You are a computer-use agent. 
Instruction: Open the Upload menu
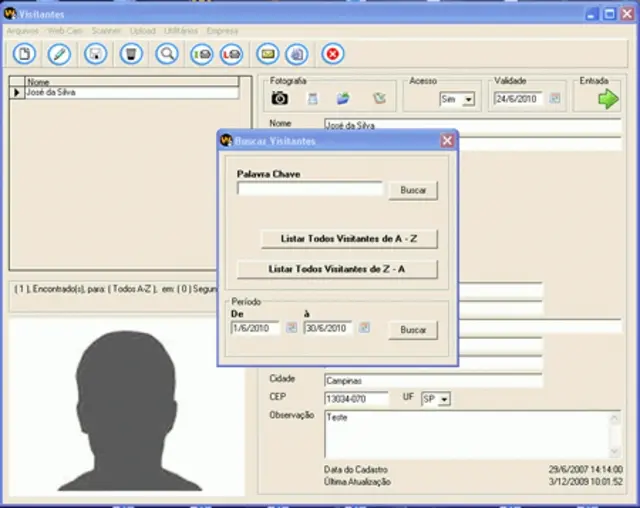click(143, 31)
